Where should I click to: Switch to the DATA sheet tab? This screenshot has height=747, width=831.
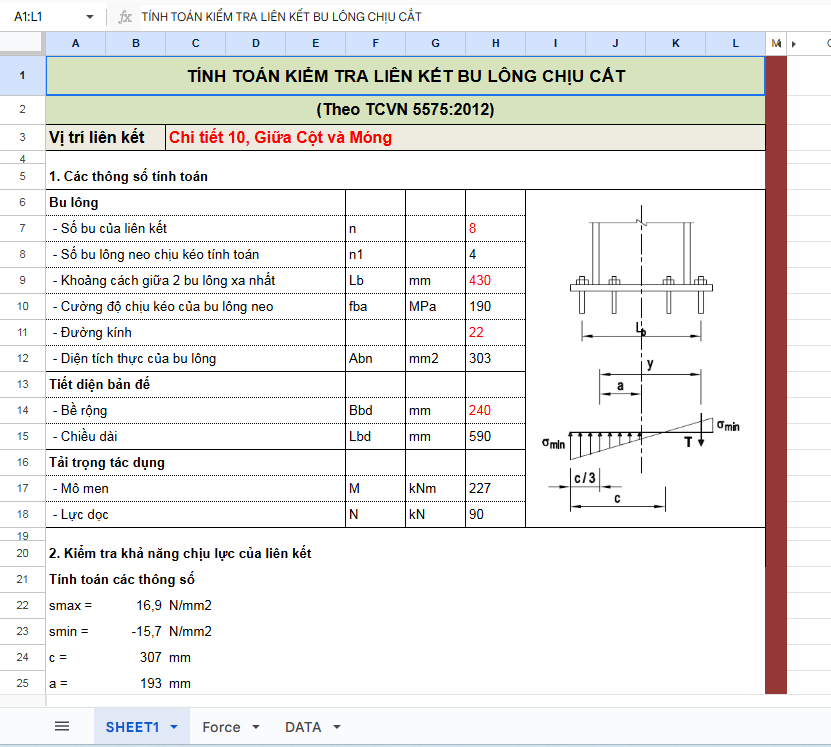[x=305, y=727]
